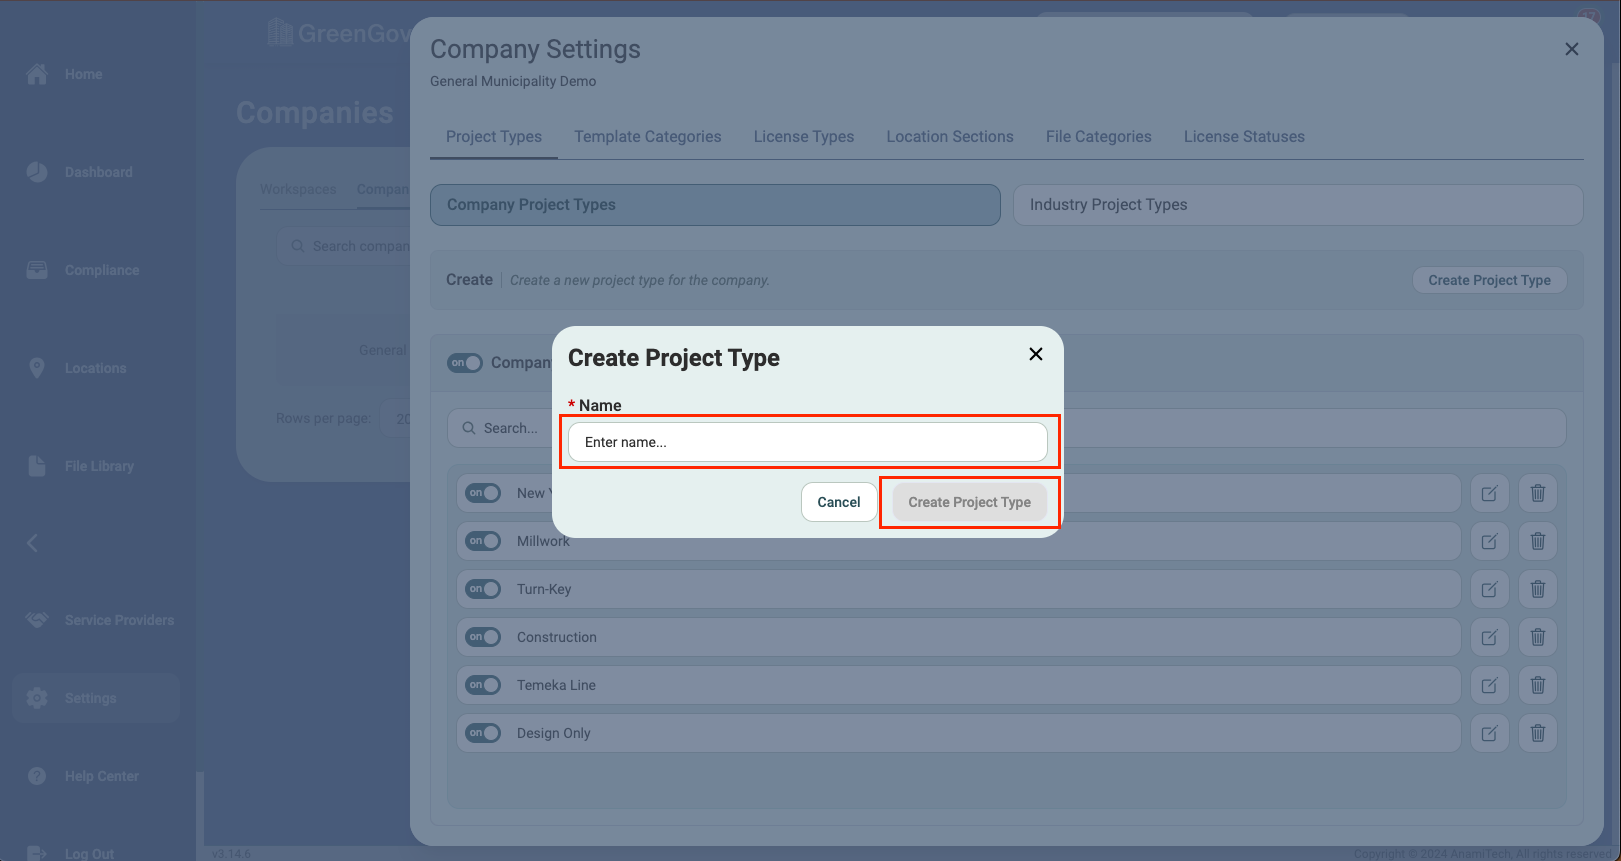Disable the Construction project type switch
Image resolution: width=1621 pixels, height=861 pixels.
483,637
